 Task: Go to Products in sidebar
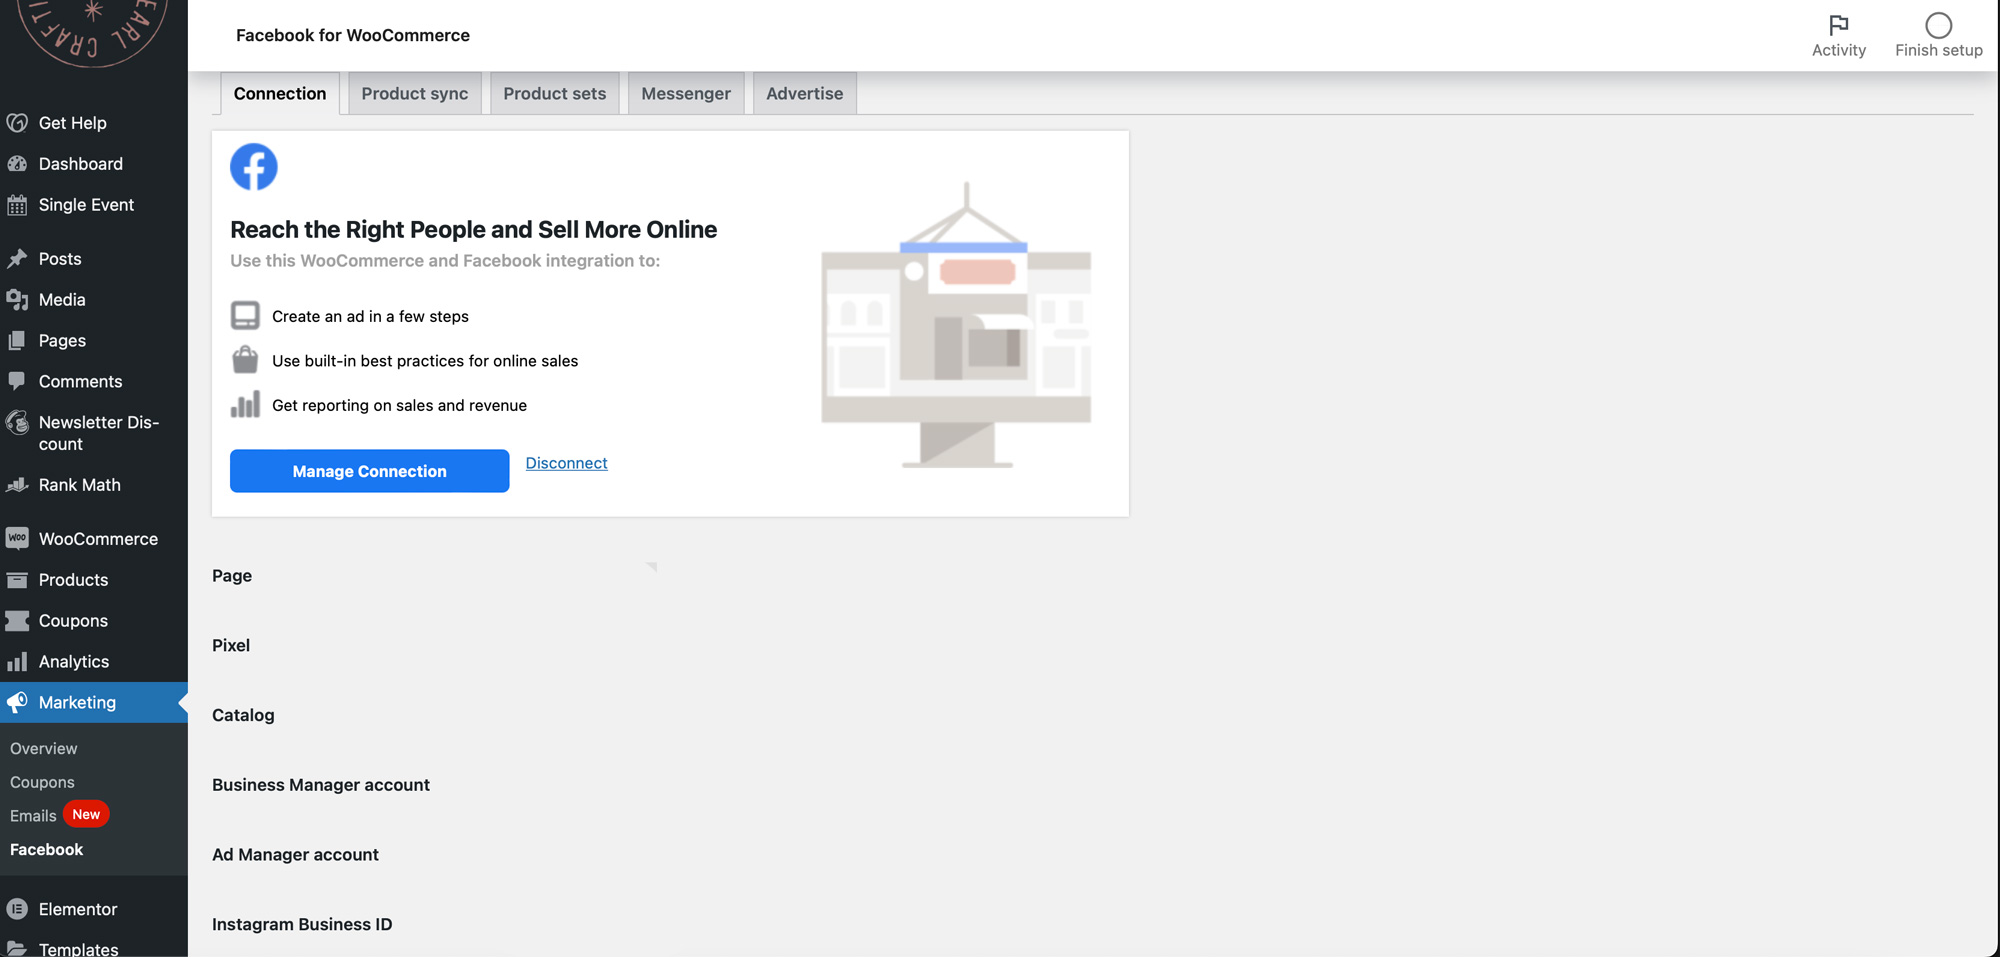point(73,580)
